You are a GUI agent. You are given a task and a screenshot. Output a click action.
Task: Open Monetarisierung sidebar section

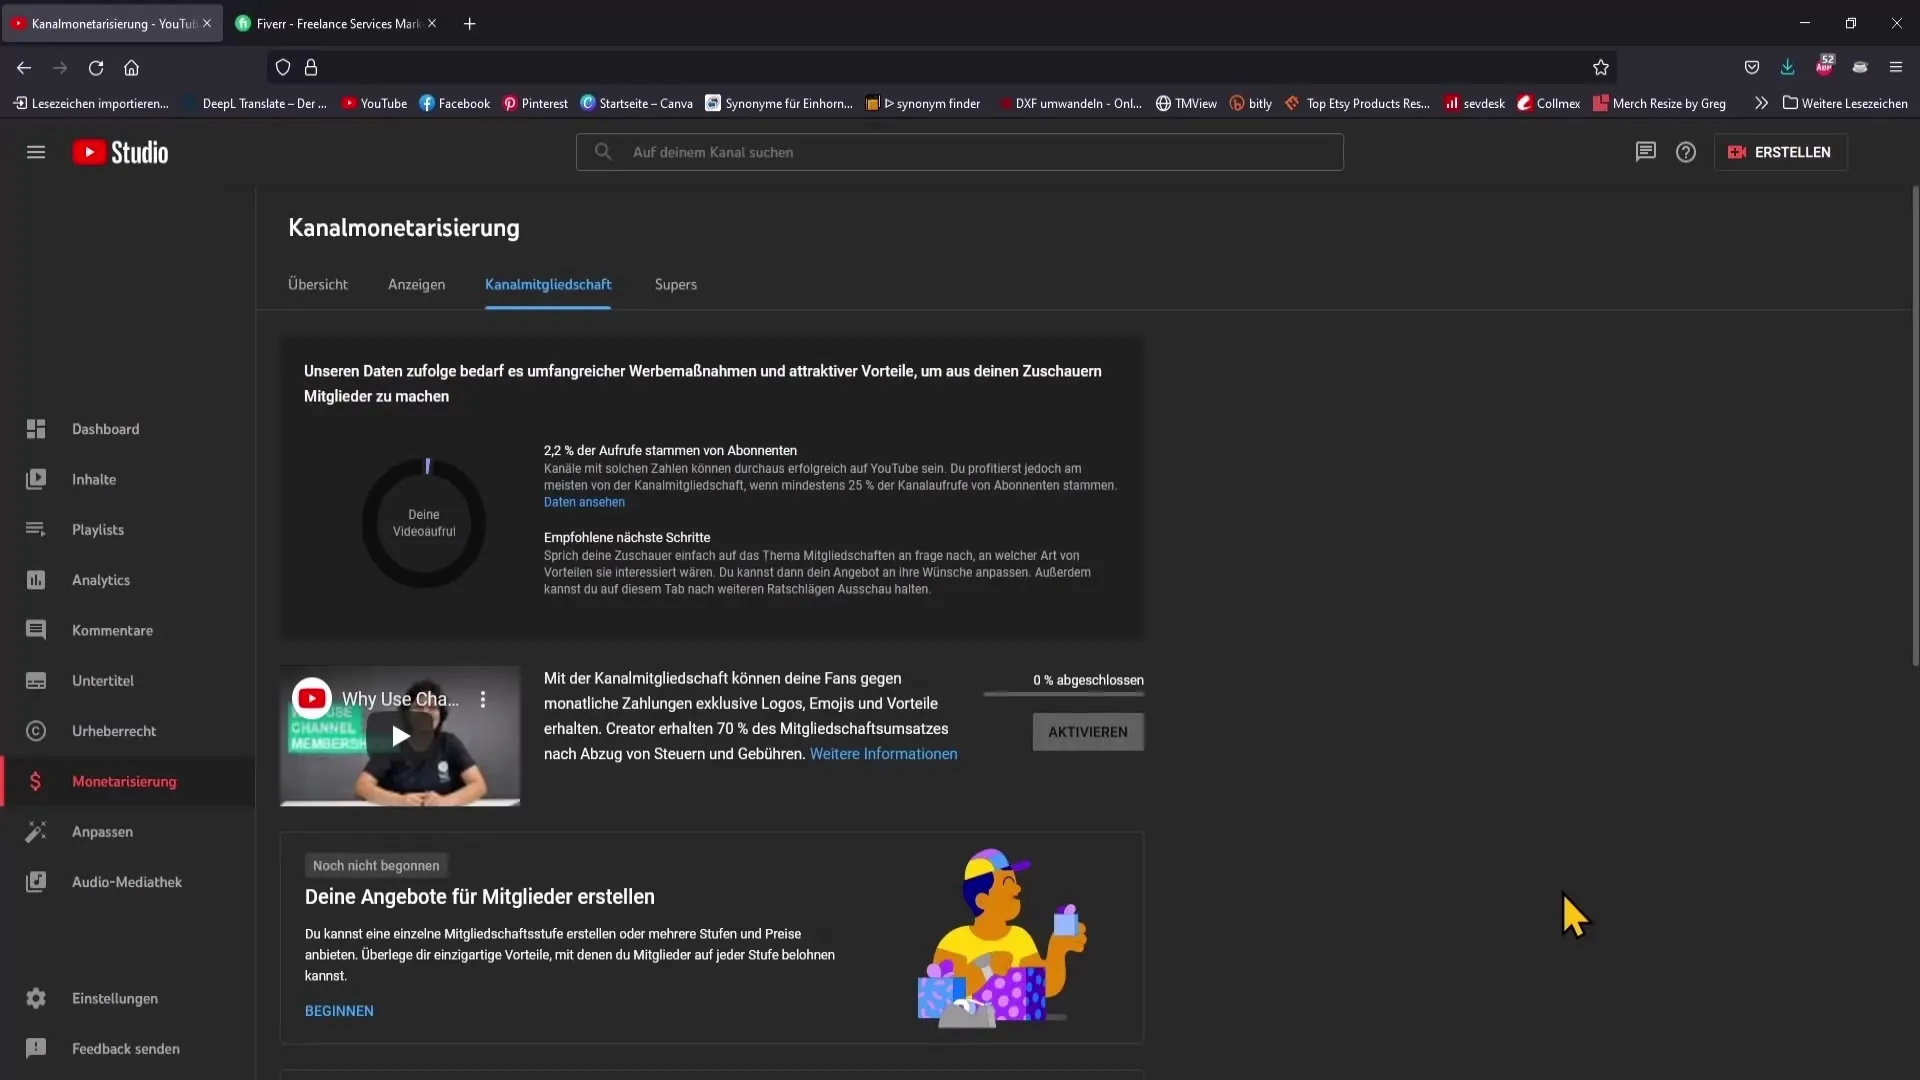click(x=124, y=781)
